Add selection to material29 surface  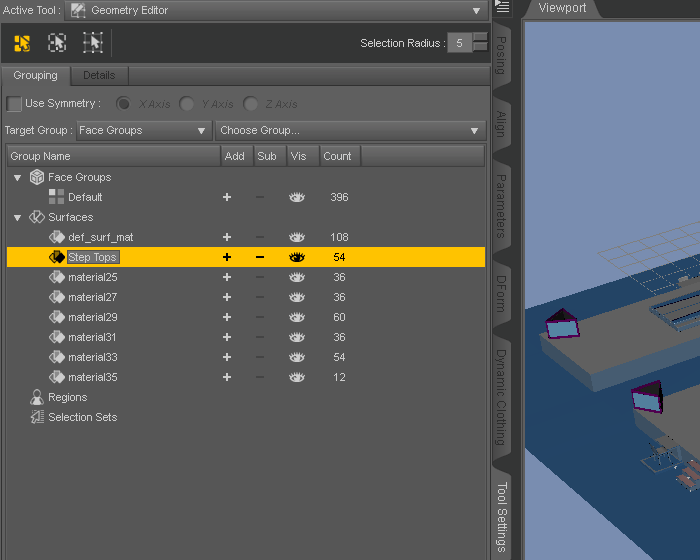click(x=227, y=317)
